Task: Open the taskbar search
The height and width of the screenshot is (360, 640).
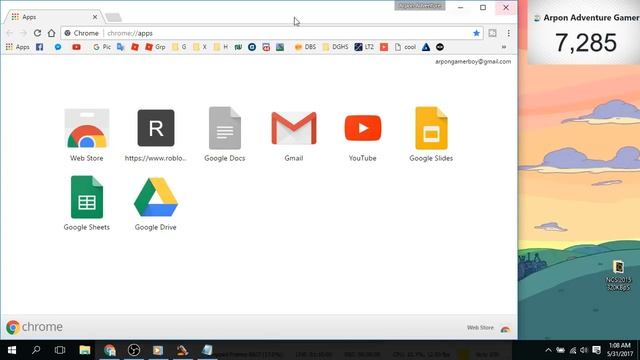Action: point(36,350)
